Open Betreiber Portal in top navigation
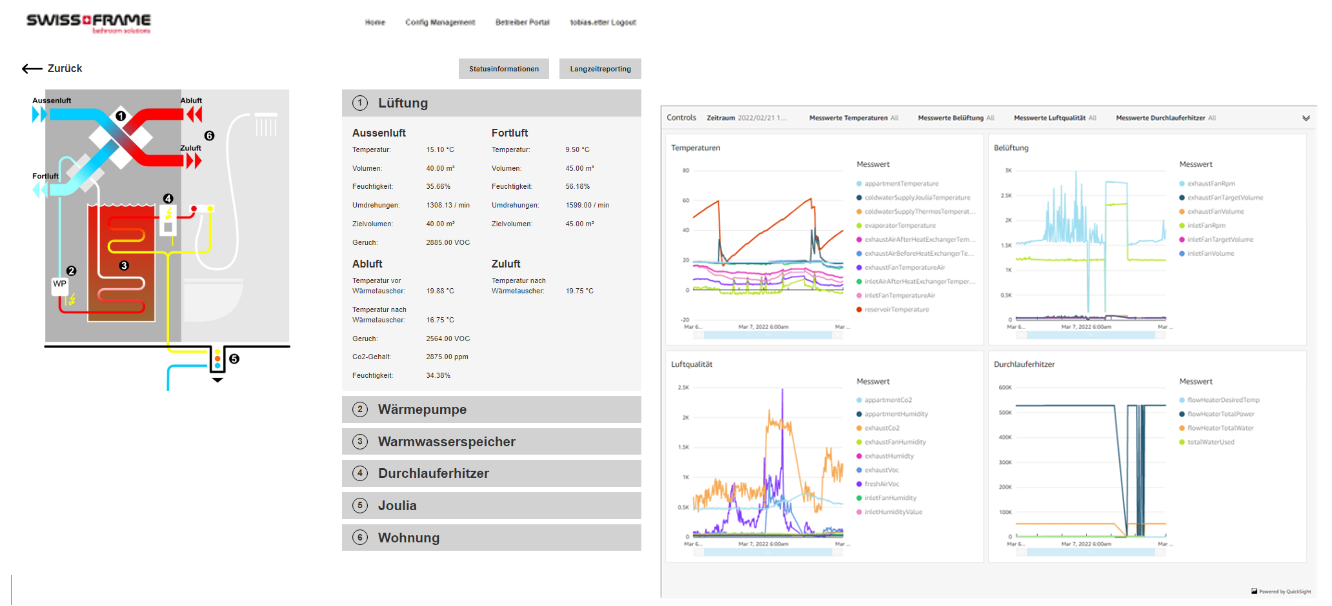1332x606 pixels. click(x=523, y=22)
